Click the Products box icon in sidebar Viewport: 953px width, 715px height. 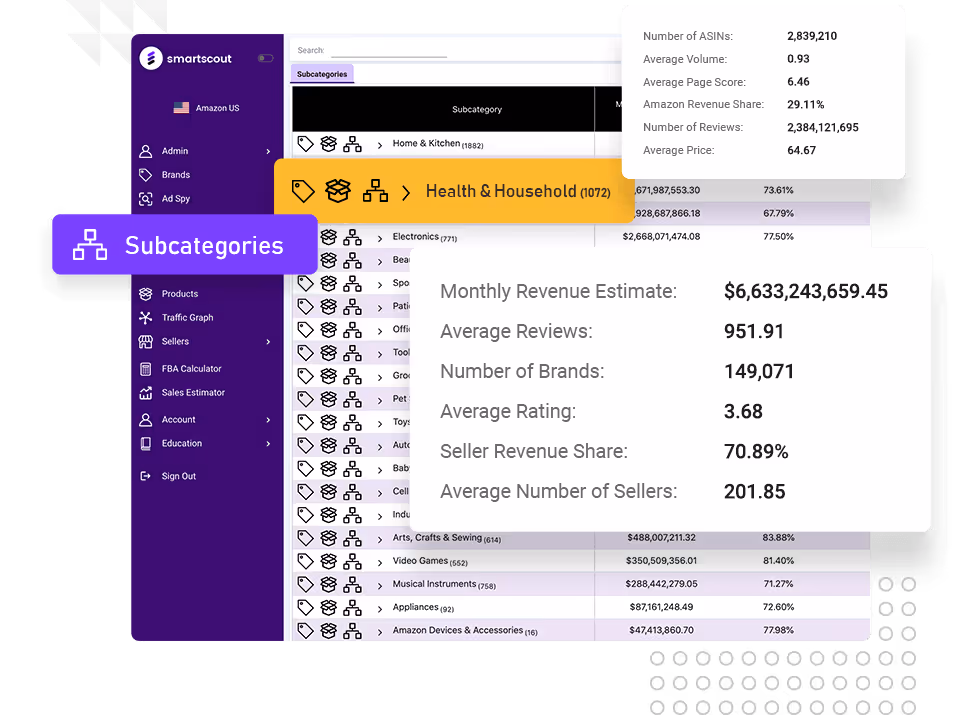click(145, 294)
